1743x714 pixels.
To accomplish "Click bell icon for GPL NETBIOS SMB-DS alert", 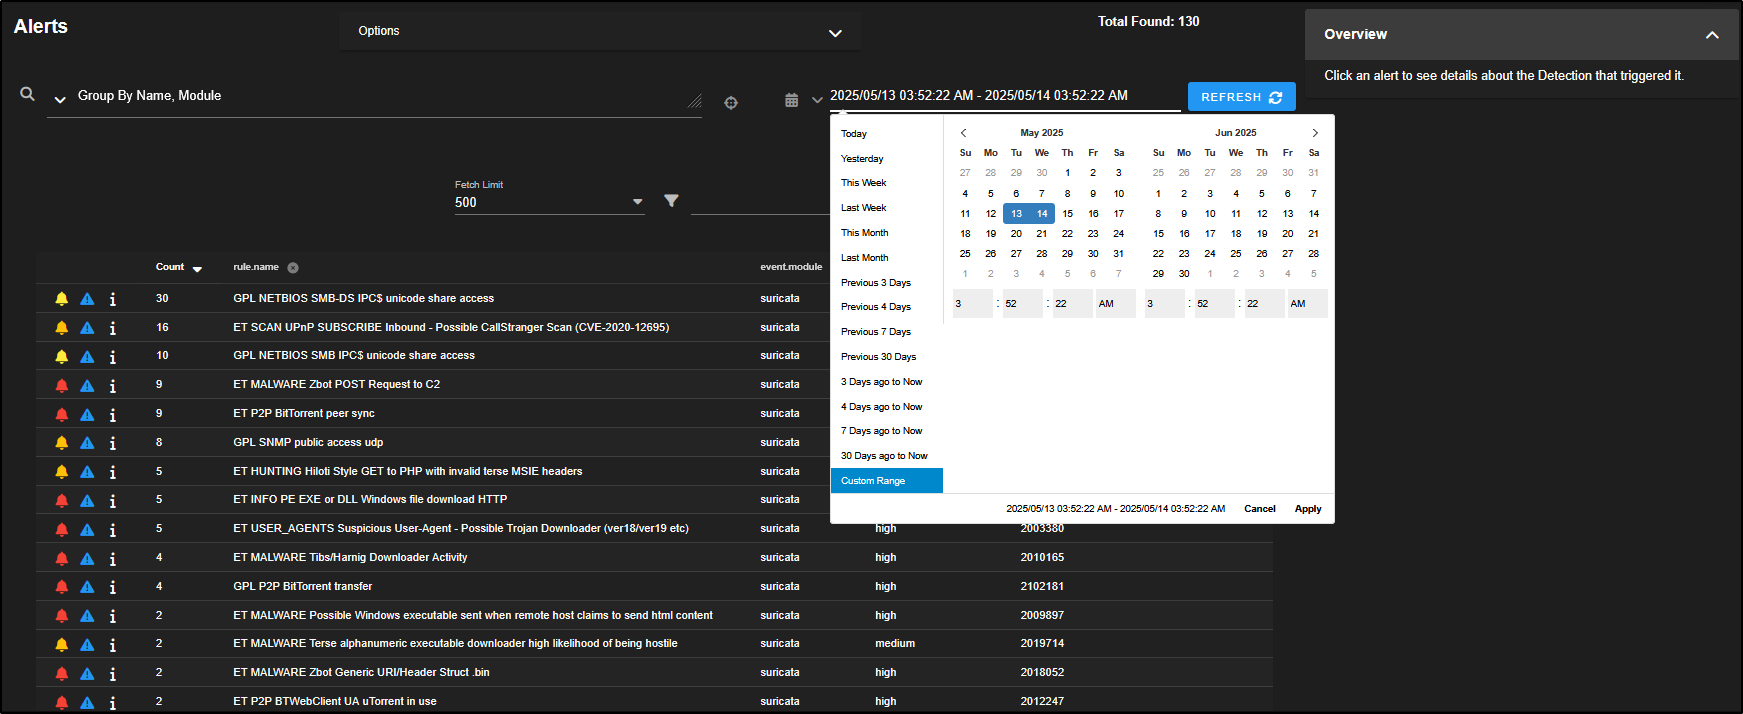I will (x=62, y=299).
